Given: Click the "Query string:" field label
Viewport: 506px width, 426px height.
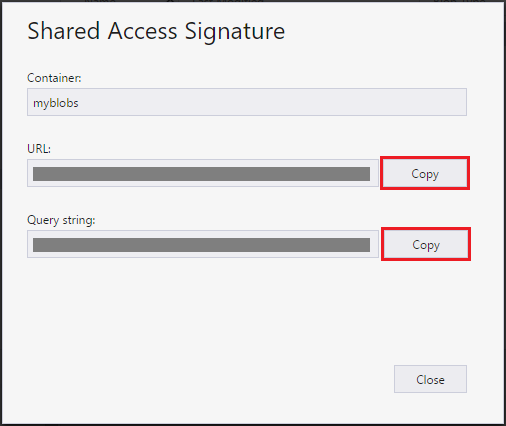Looking at the screenshot, I should pyautogui.click(x=61, y=220).
